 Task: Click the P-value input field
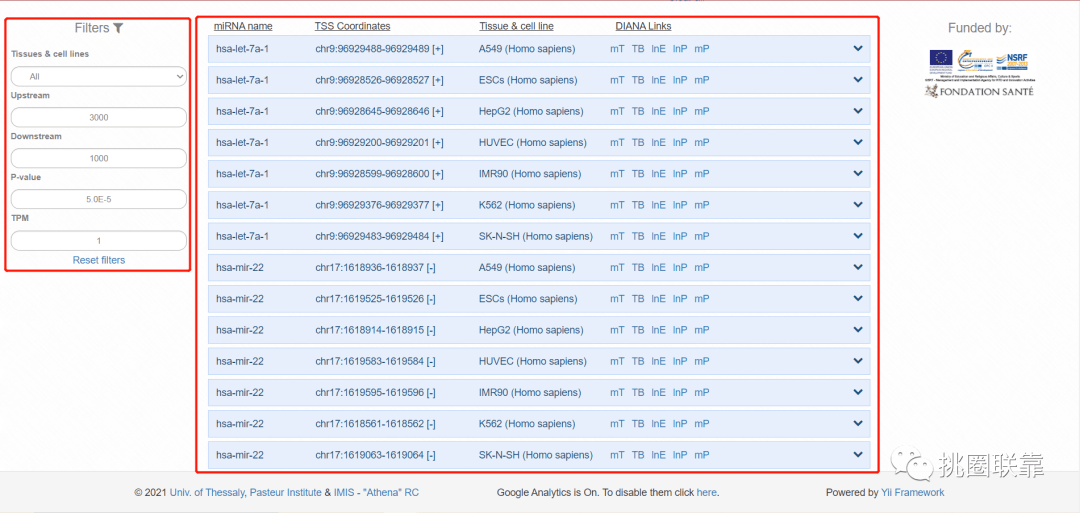click(99, 199)
